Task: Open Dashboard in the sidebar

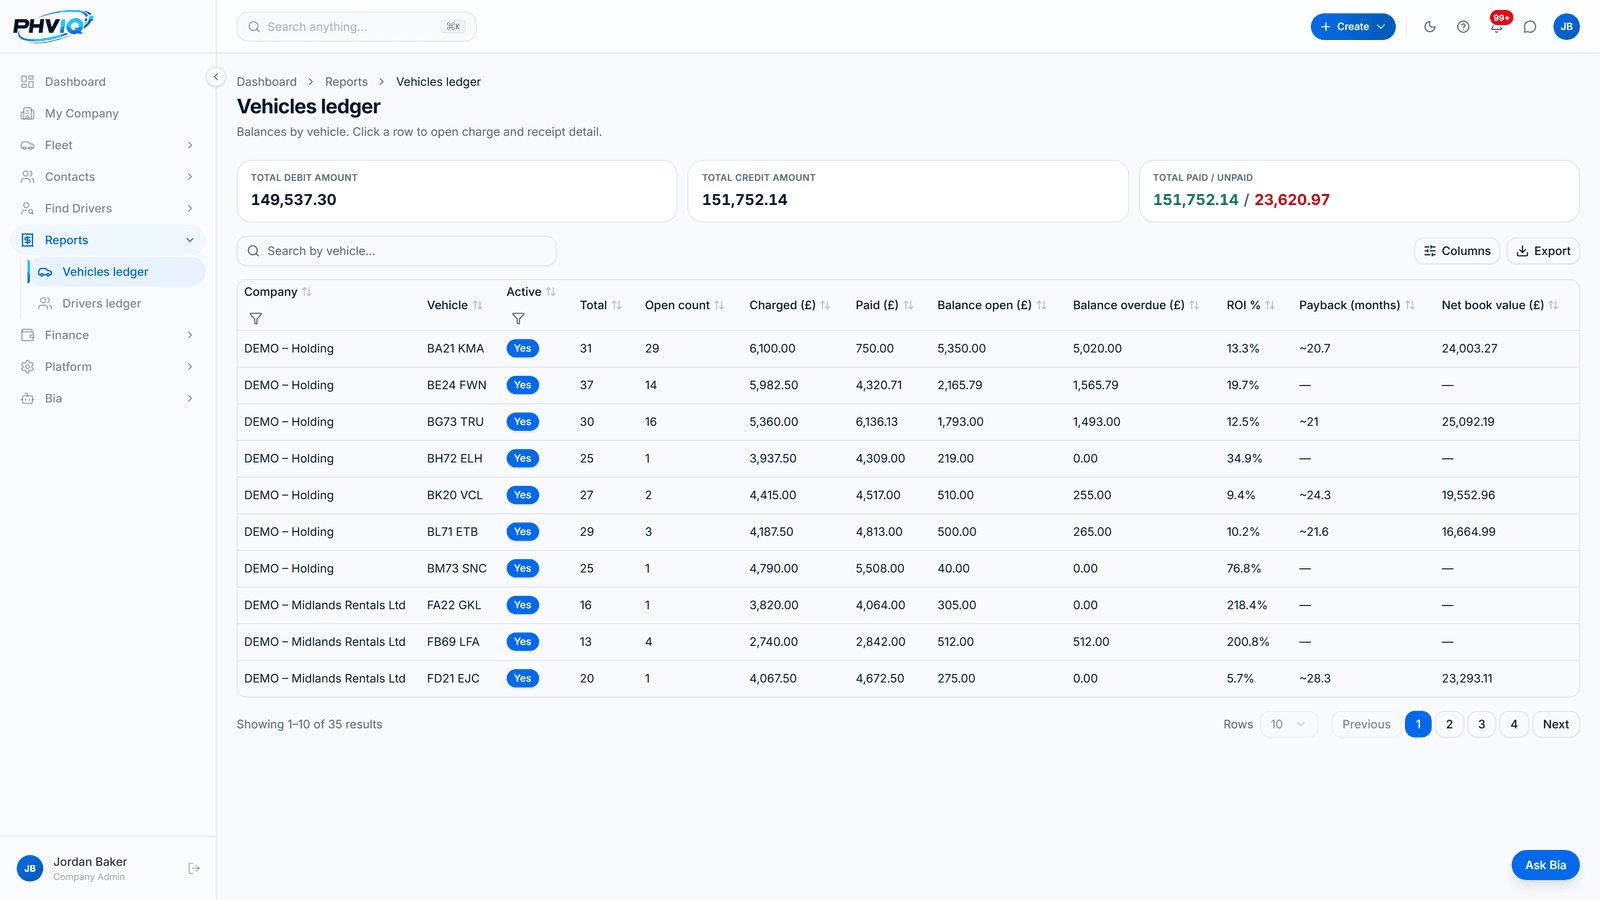Action: click(108, 82)
